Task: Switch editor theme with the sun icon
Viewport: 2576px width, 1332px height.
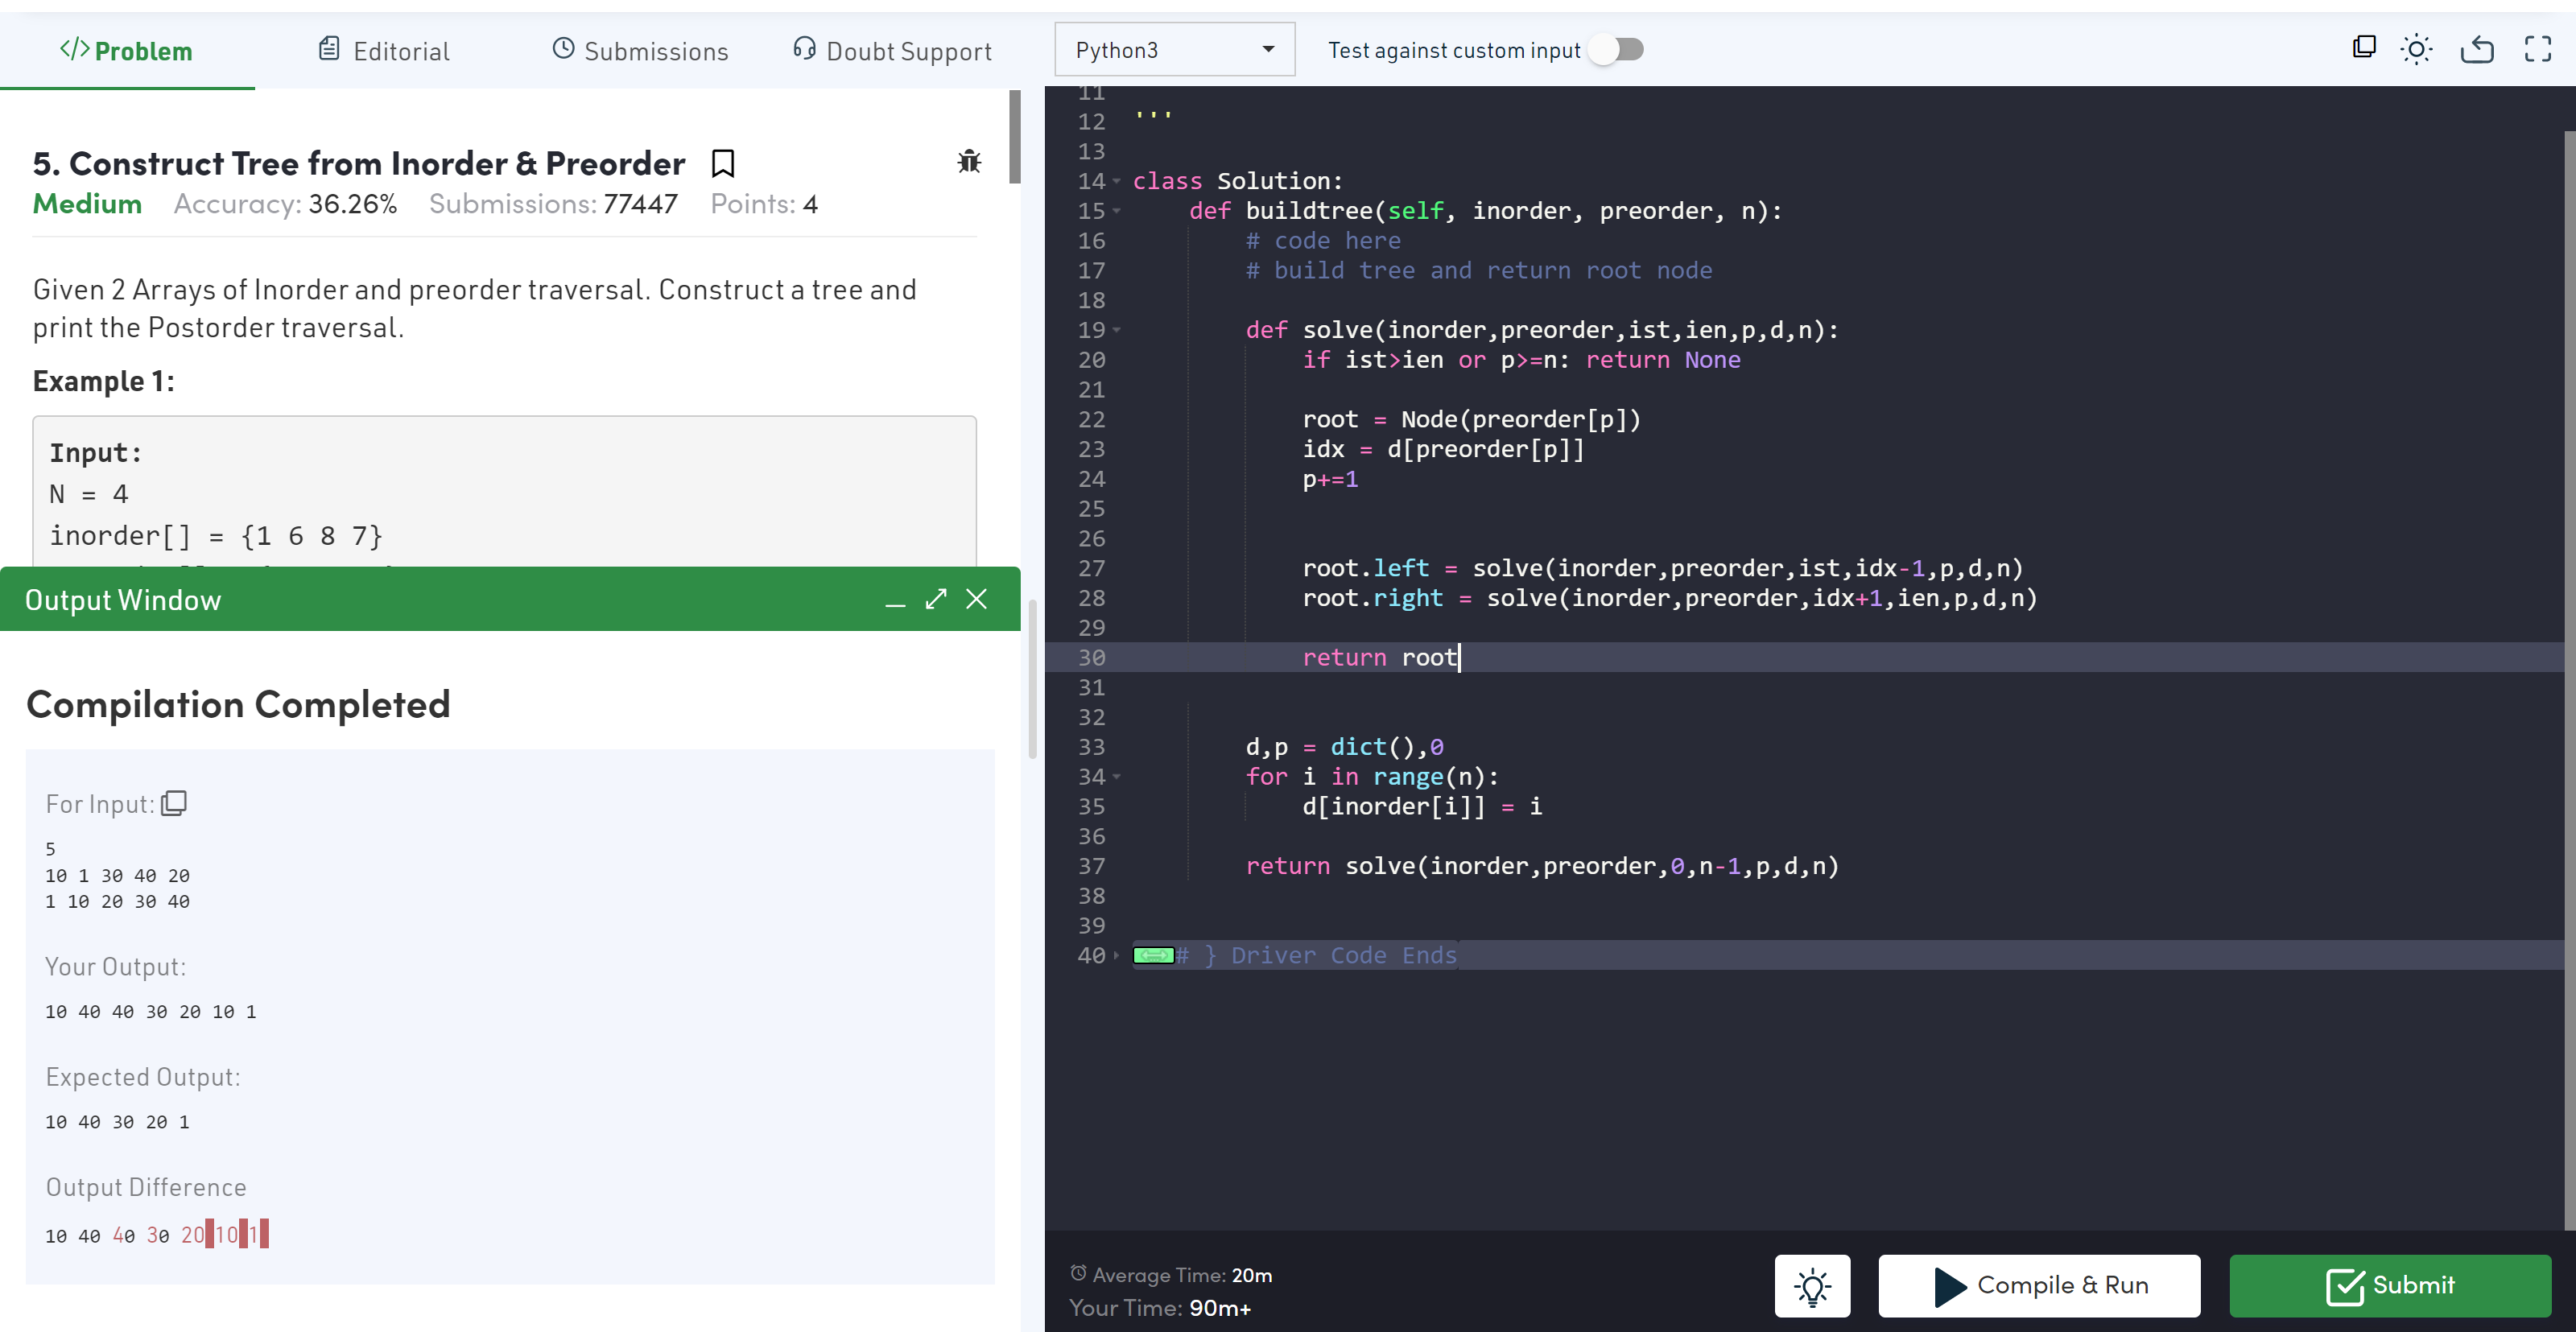Action: [x=2416, y=49]
